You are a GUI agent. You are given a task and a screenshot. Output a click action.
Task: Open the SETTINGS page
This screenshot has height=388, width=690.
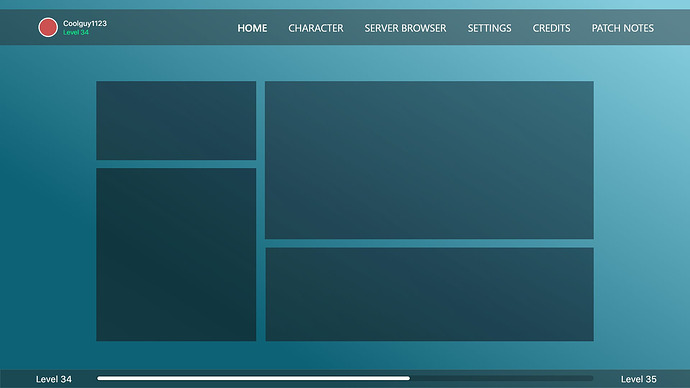pos(489,28)
